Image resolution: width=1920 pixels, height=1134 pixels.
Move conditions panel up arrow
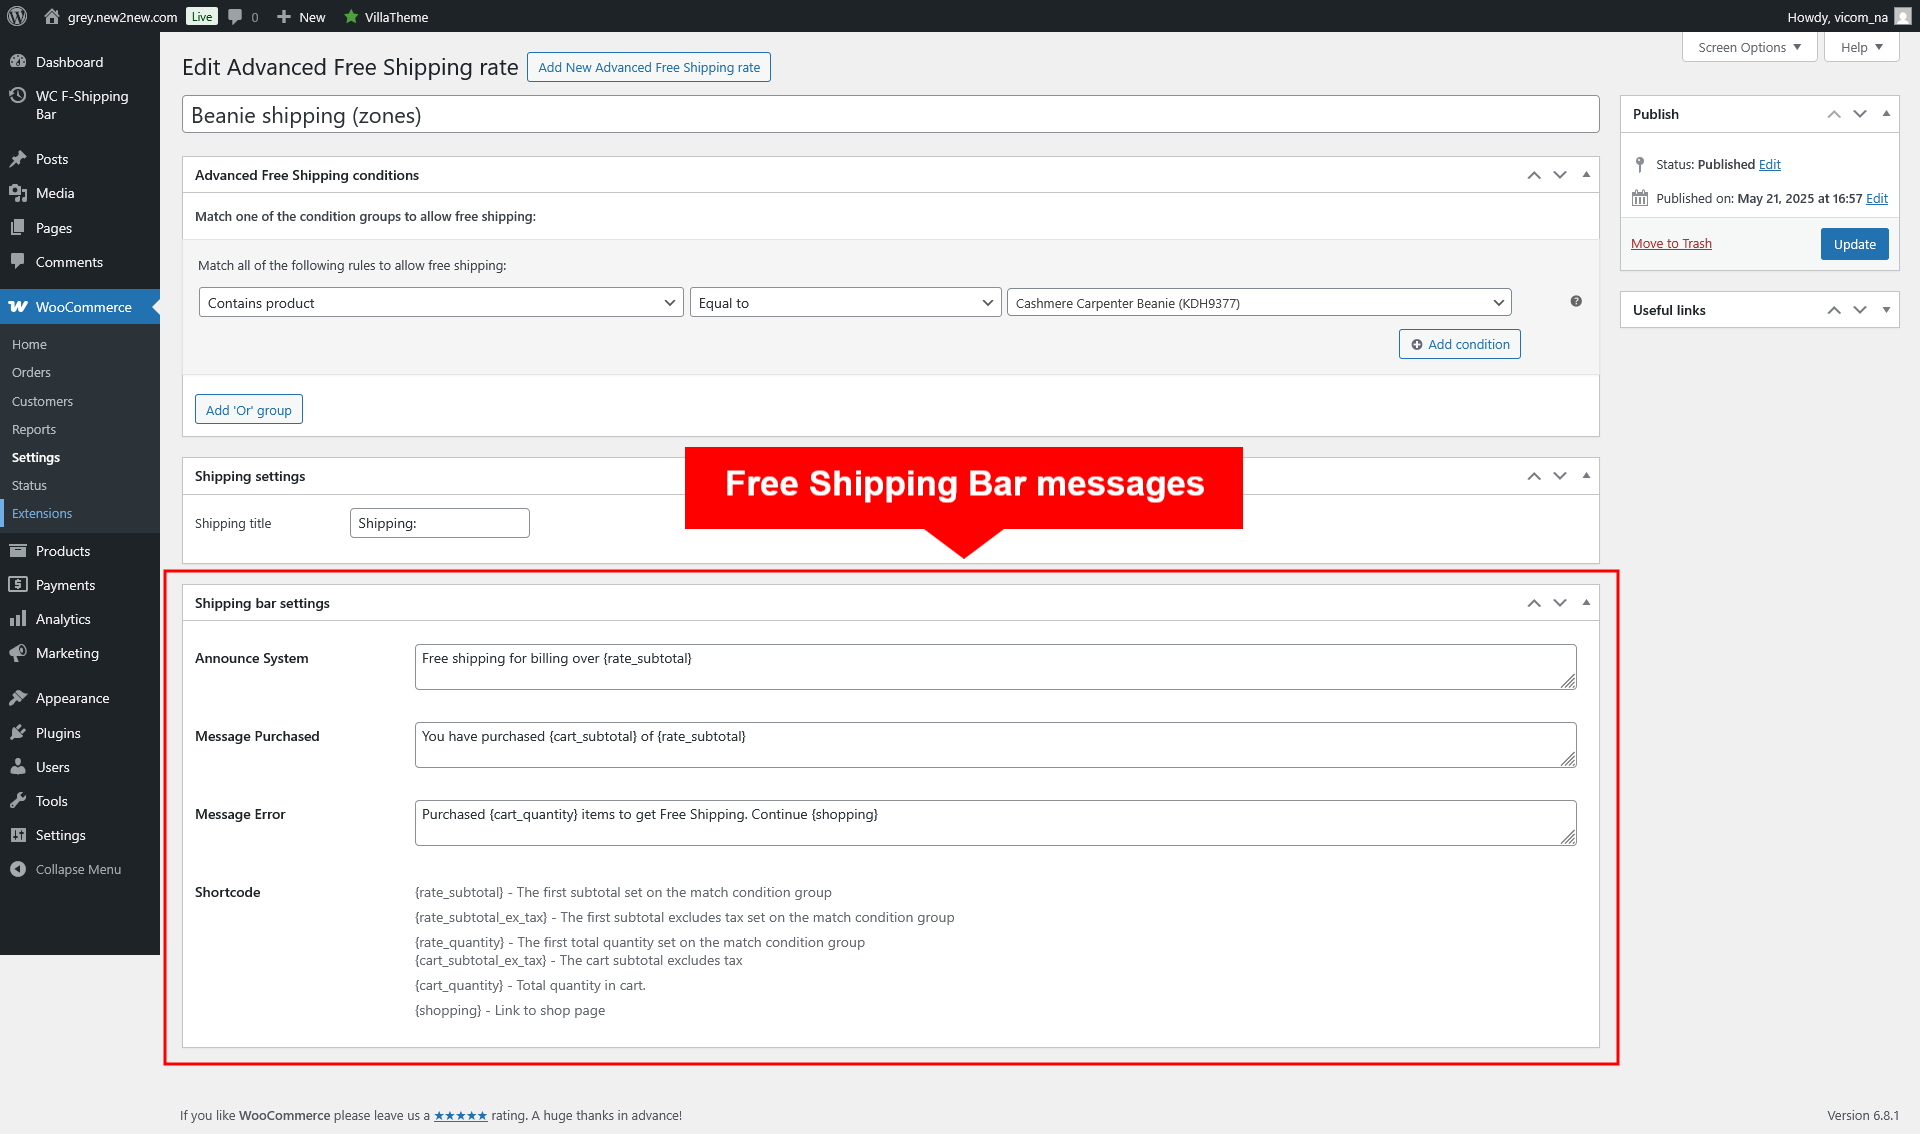pyautogui.click(x=1534, y=175)
